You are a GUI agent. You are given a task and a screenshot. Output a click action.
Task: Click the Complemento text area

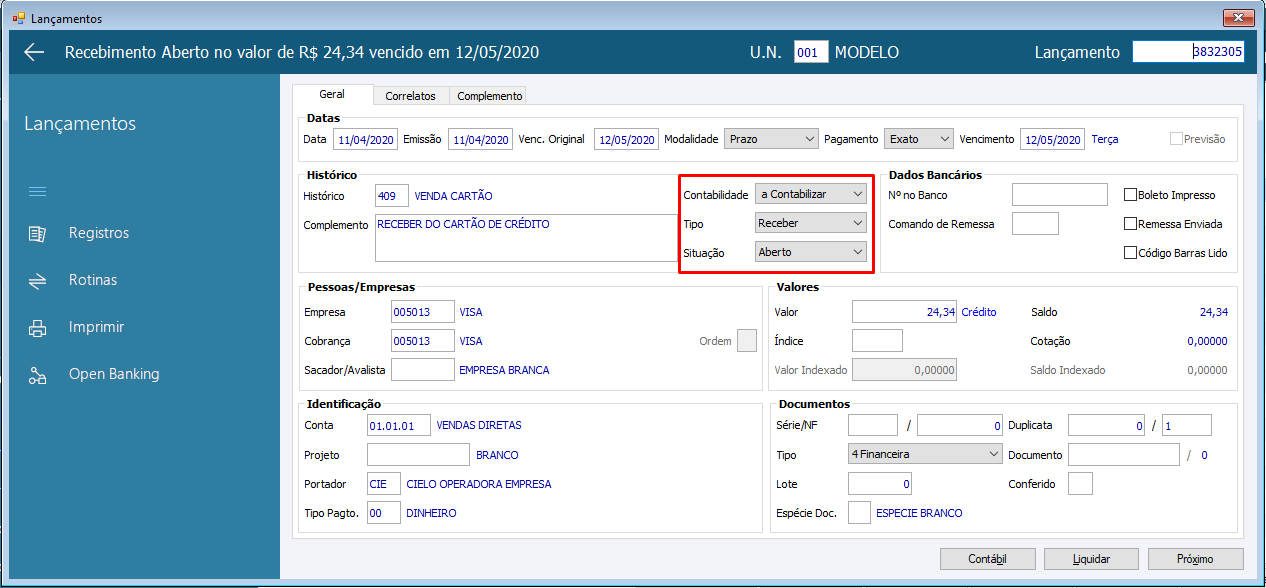coord(526,238)
